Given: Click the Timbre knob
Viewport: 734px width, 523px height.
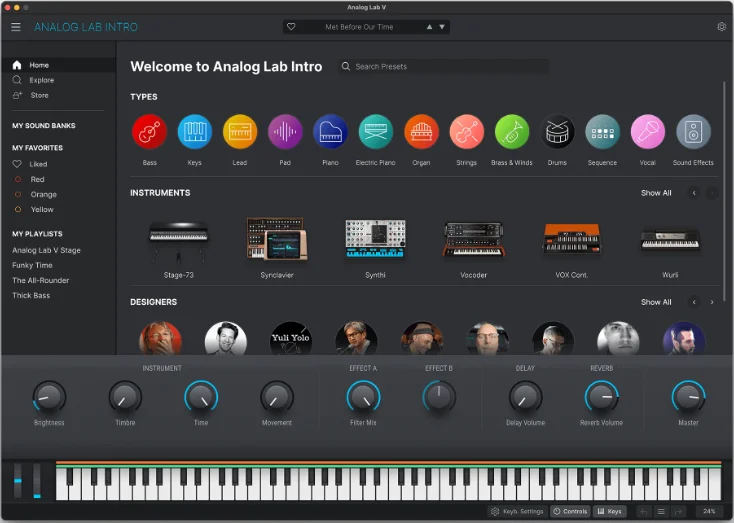Looking at the screenshot, I should [x=125, y=397].
